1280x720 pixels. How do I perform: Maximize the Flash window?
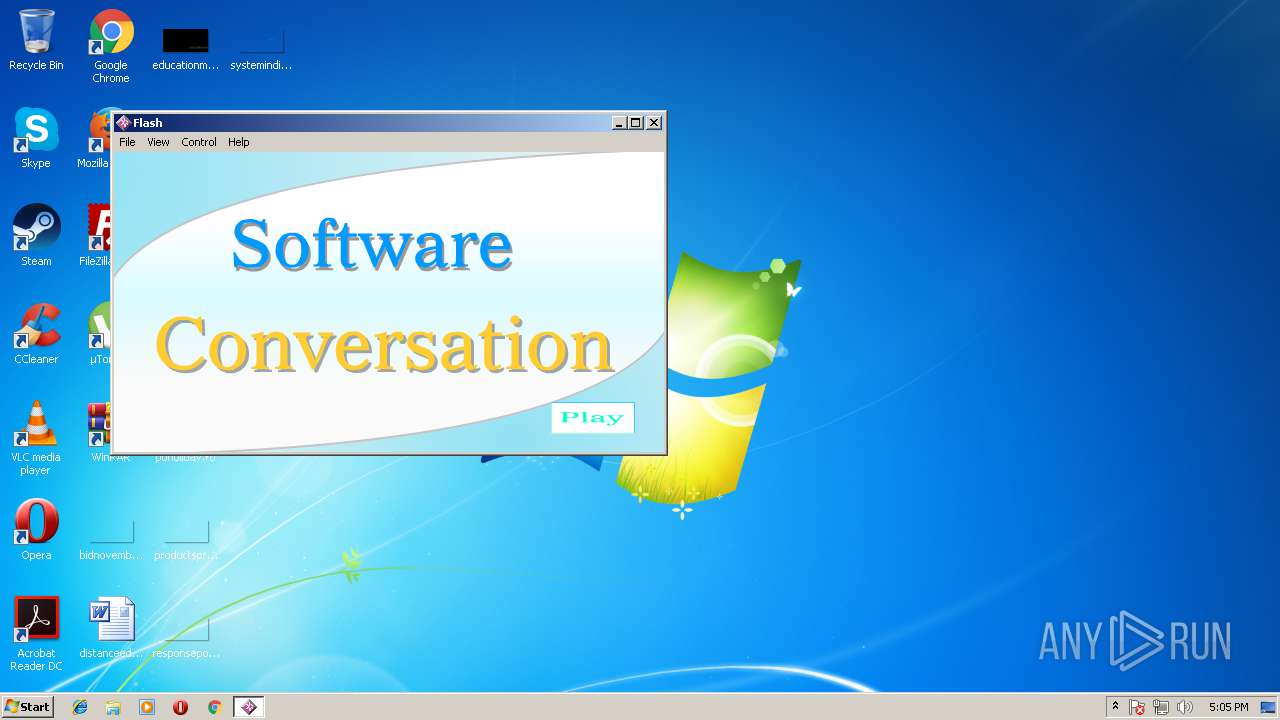coord(635,123)
